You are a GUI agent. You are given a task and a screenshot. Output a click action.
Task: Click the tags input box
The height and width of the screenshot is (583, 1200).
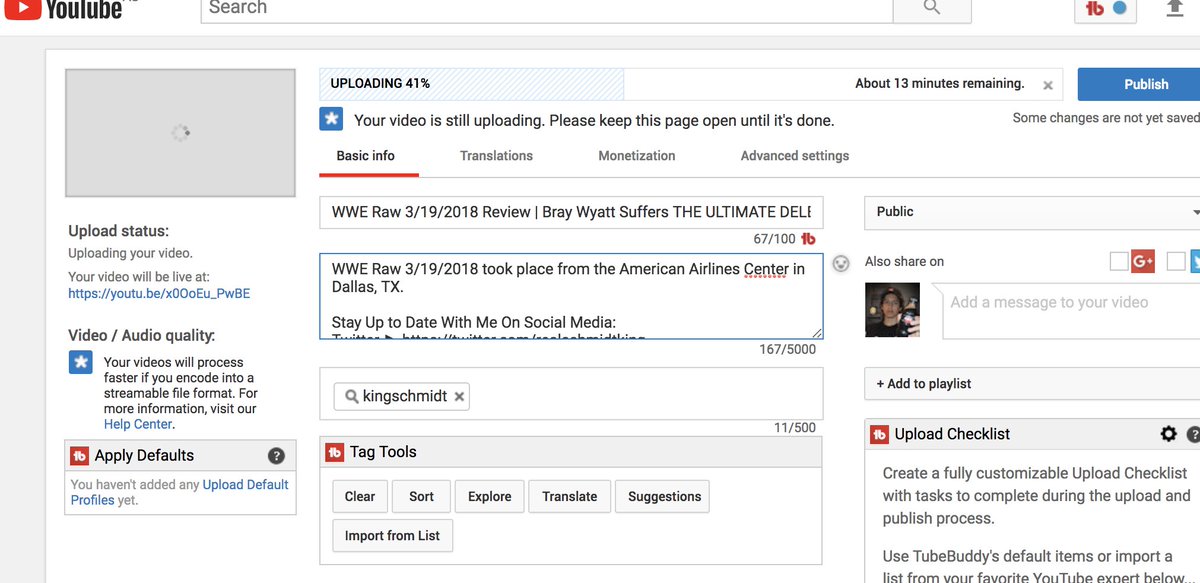(571, 394)
